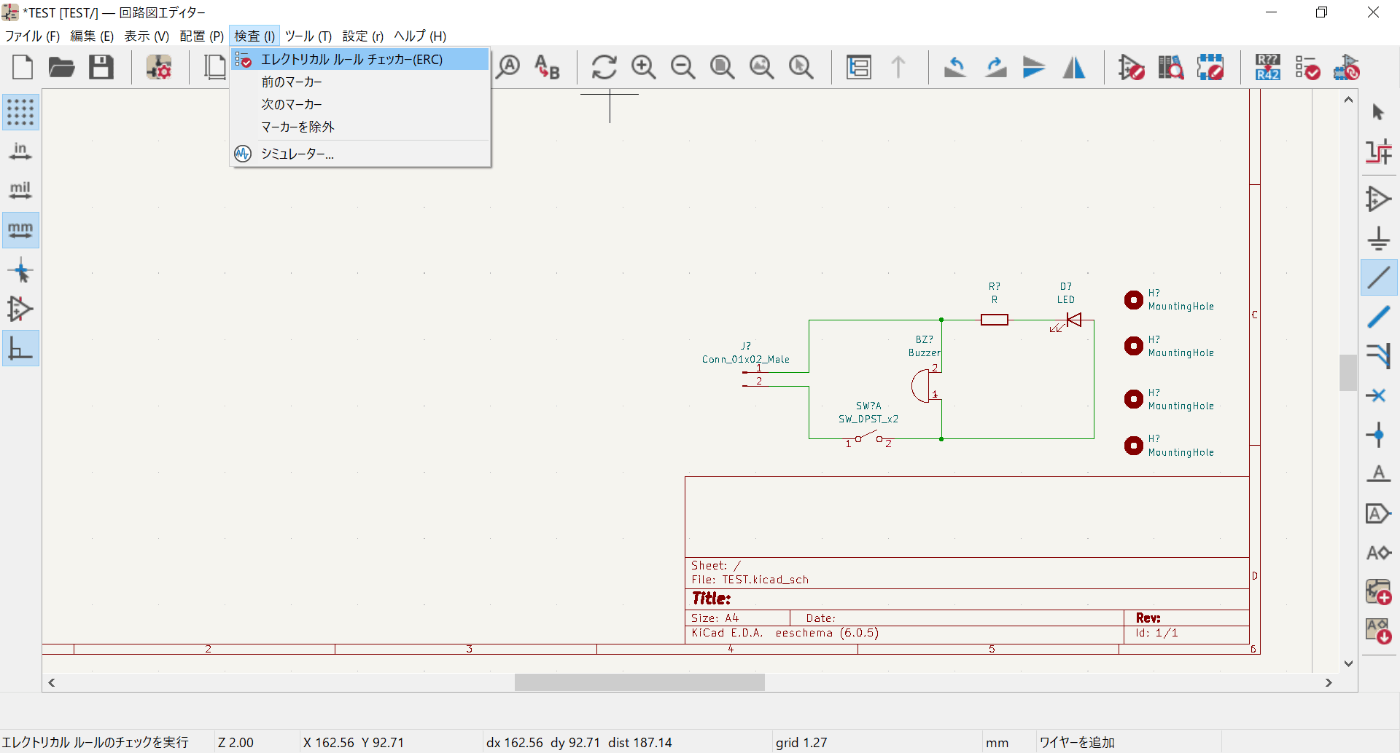The width and height of the screenshot is (1400, 753).
Task: Open the 設定 (Preferences) menu
Action: (x=363, y=36)
